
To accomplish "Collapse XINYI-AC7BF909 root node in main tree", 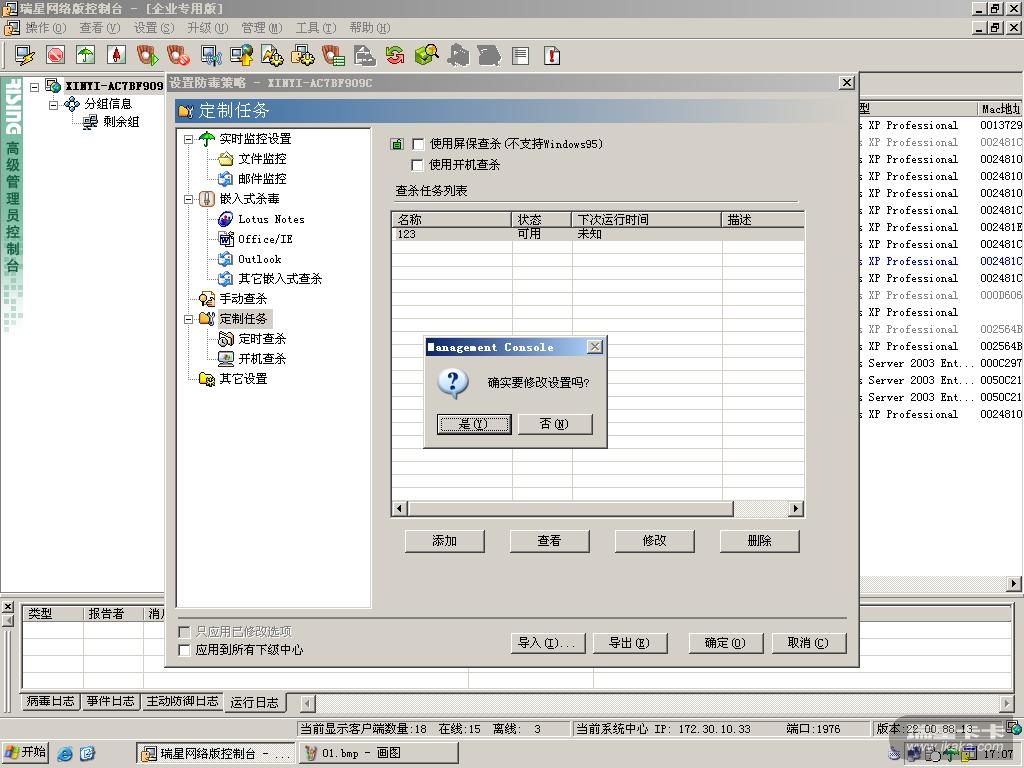I will (35, 86).
